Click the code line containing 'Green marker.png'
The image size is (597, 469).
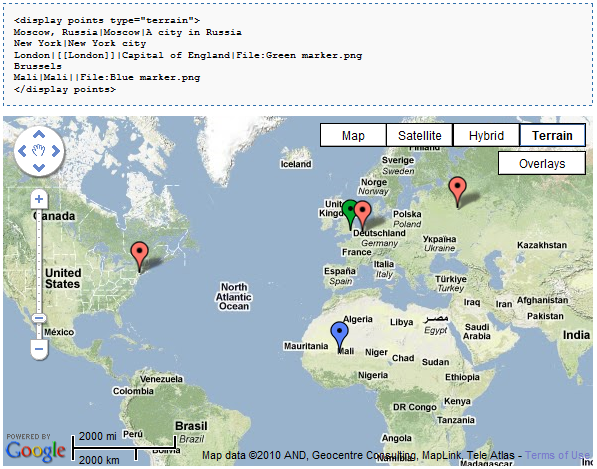pos(188,55)
